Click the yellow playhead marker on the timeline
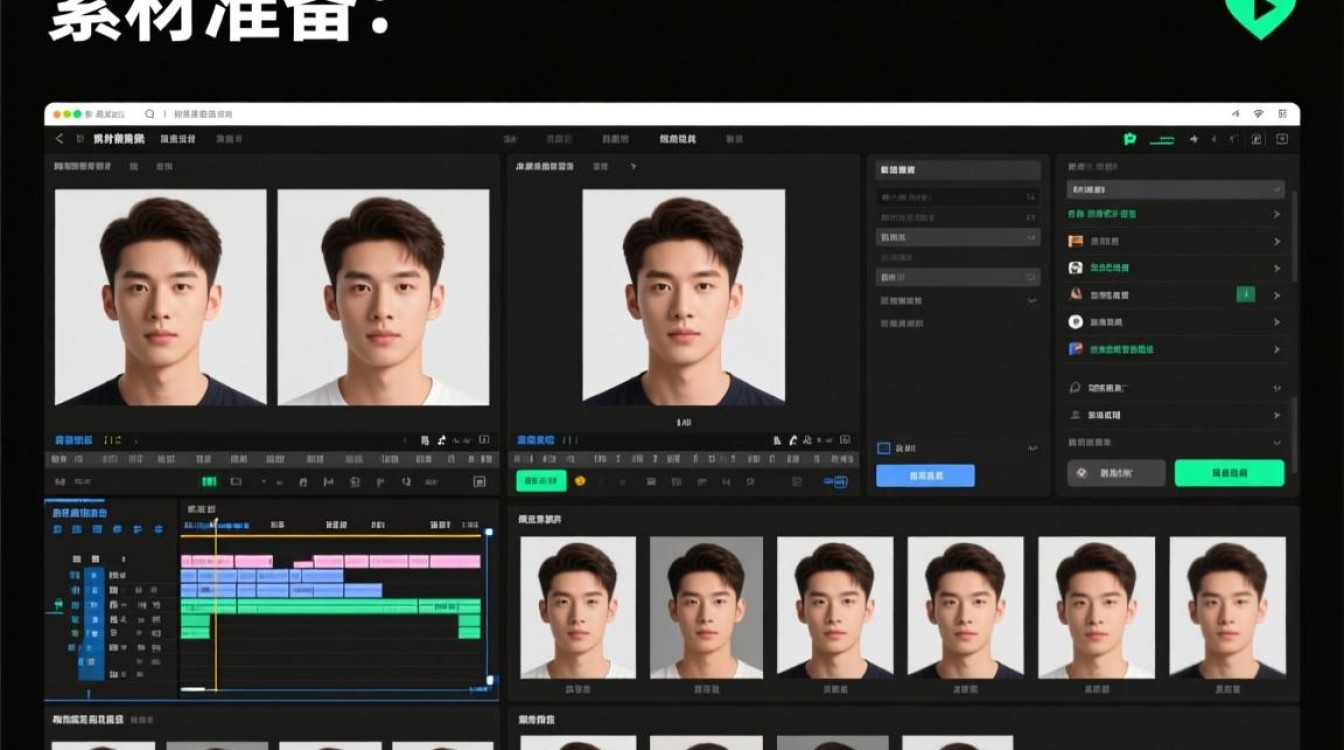Viewport: 1344px width, 750px height. (214, 522)
